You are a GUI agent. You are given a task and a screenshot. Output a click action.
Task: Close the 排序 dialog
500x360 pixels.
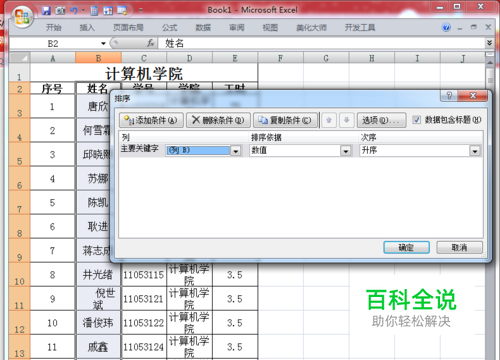click(x=473, y=96)
